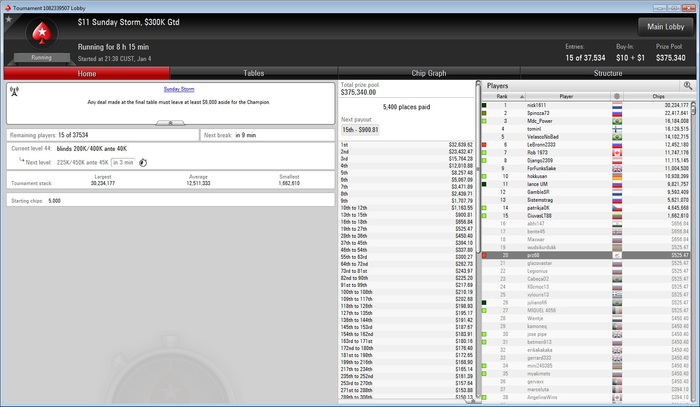Click the UK flag next to ForFunksSake
This screenshot has width=700, height=407.
[x=617, y=169]
